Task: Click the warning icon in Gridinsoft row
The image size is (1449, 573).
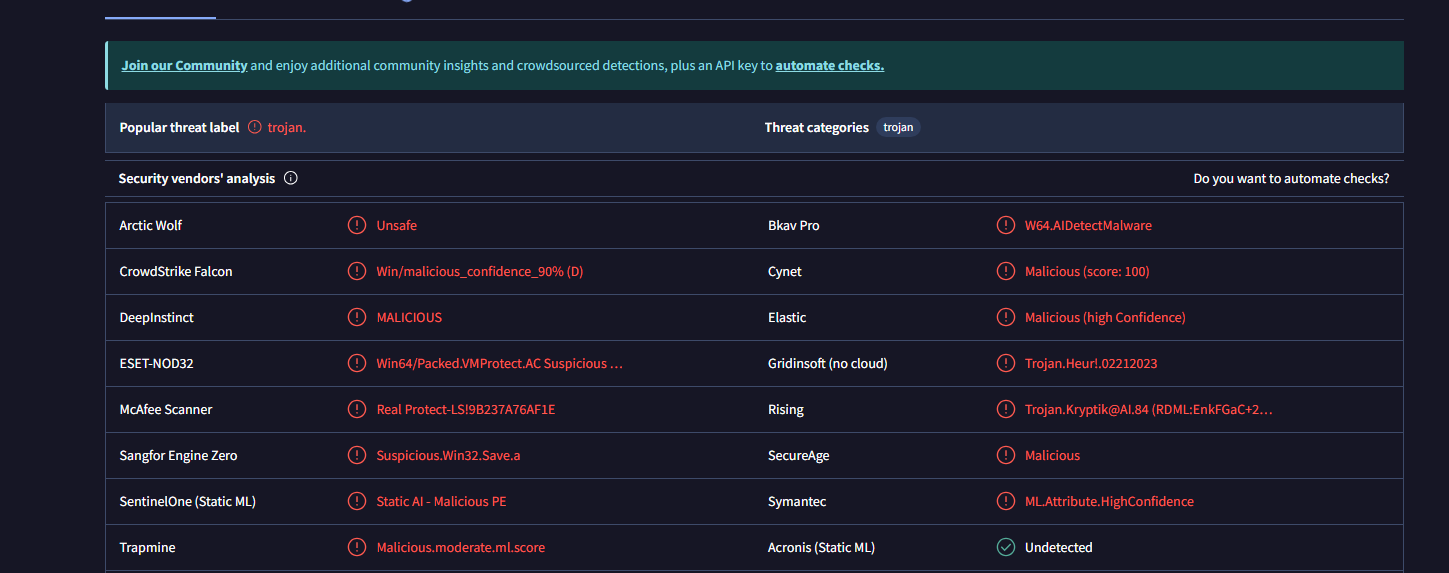Action: pos(1006,363)
